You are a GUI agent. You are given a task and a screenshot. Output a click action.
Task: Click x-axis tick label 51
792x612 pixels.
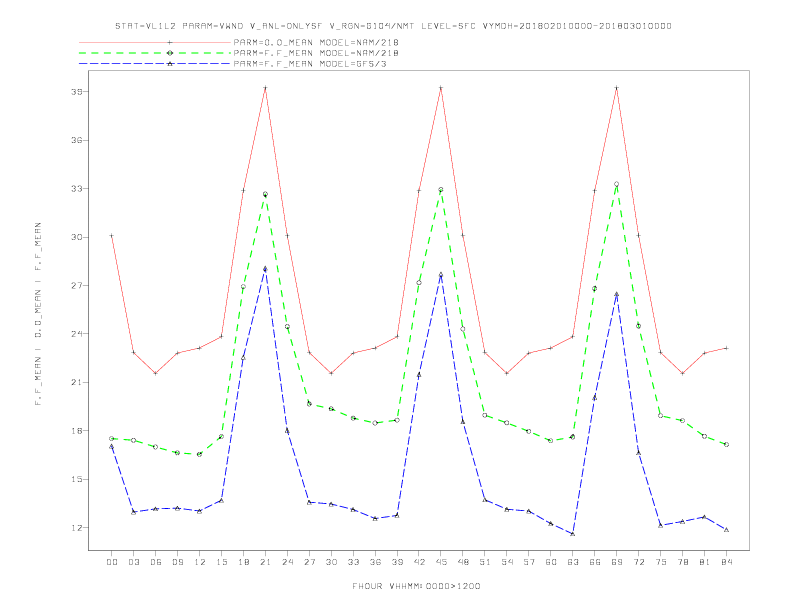click(x=485, y=562)
